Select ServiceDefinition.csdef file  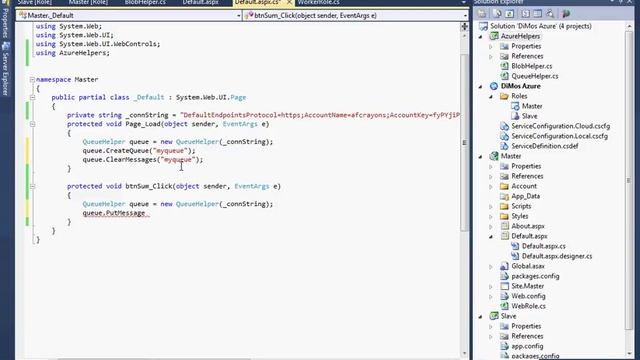544,146
